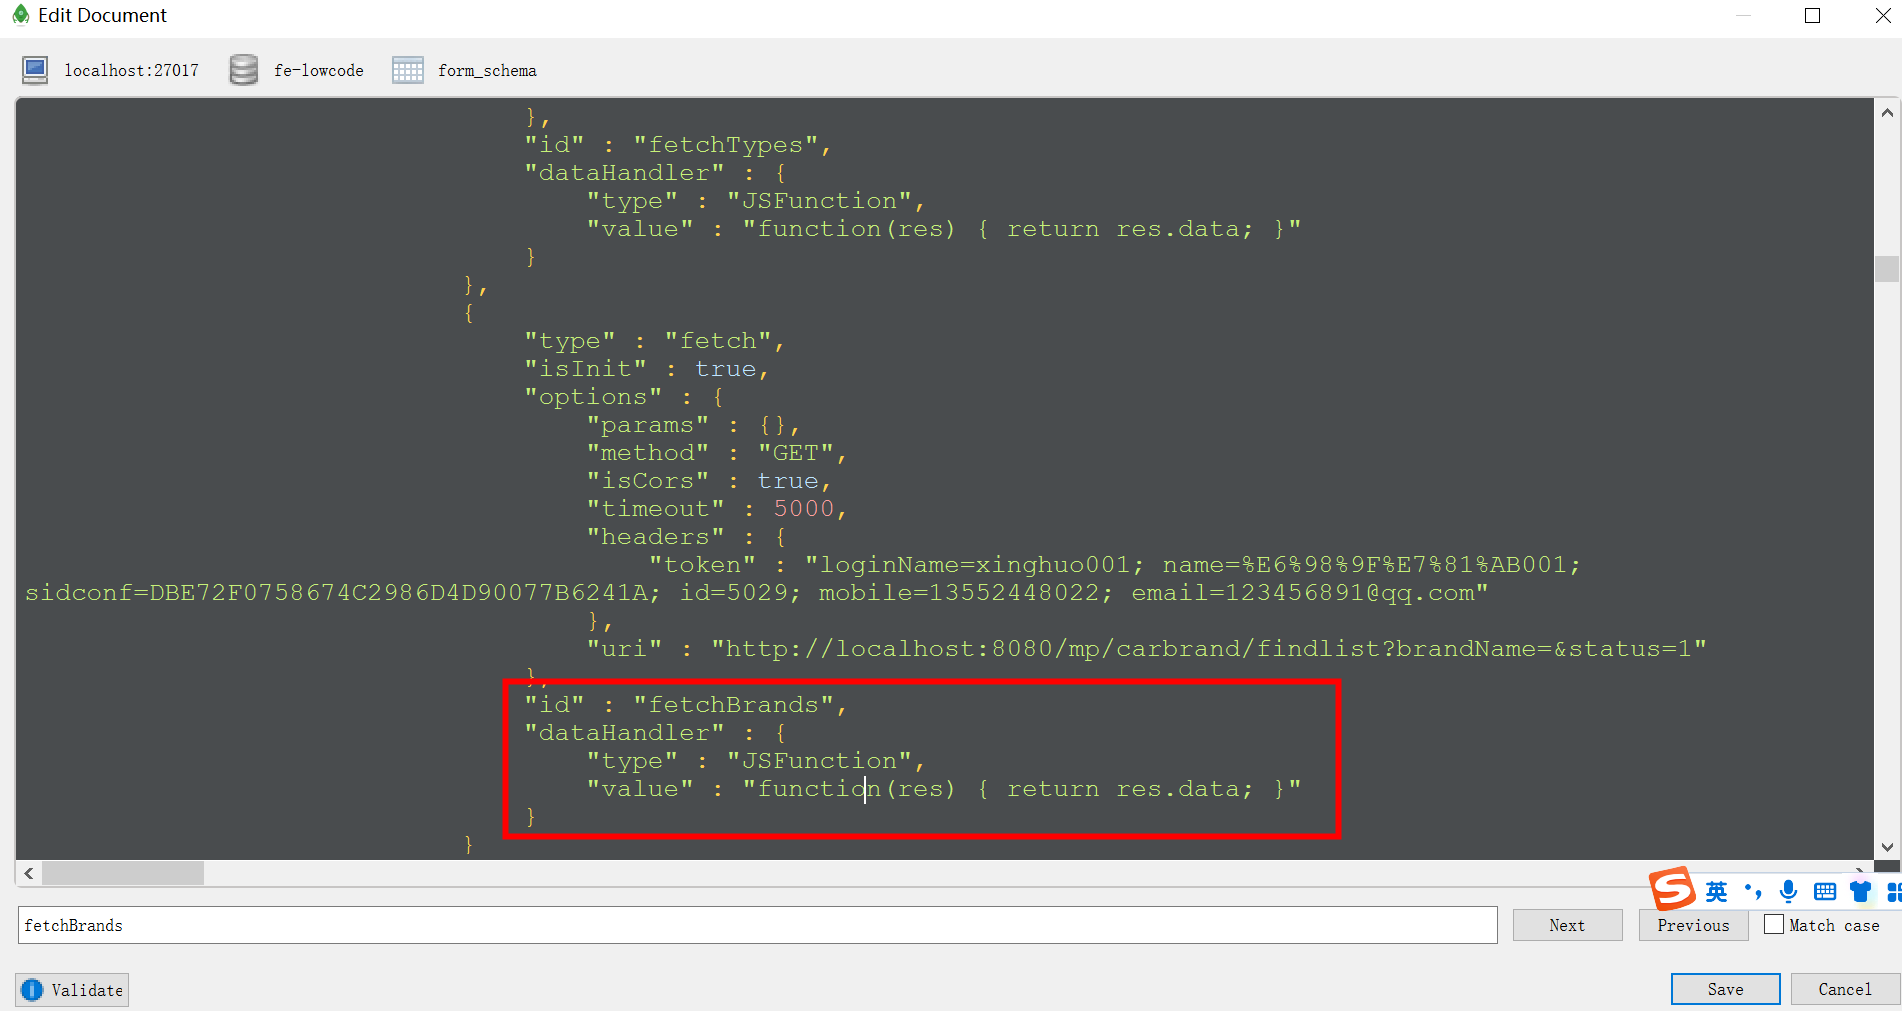
Task: Click the "isCors" : true line
Action: pyautogui.click(x=709, y=481)
